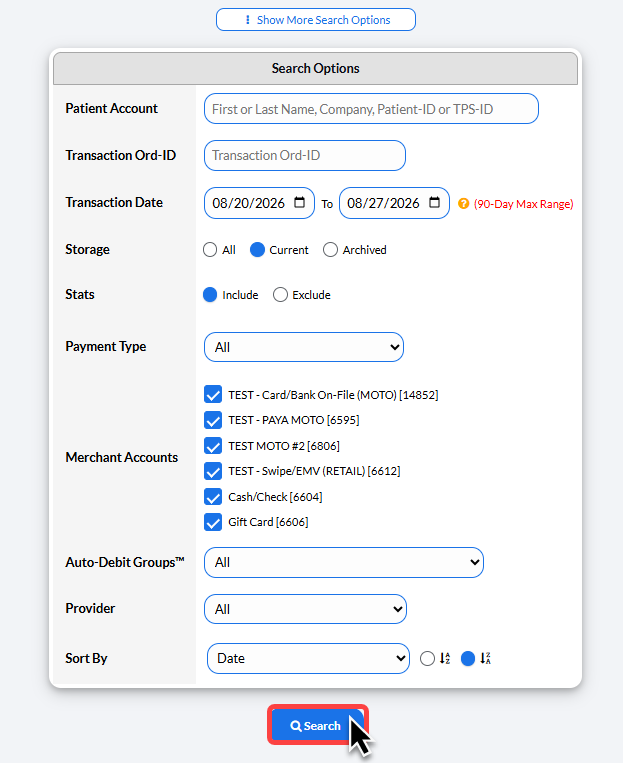
Task: Uncheck TEST - PAYA MOTO [6595] checkbox
Action: 213,420
